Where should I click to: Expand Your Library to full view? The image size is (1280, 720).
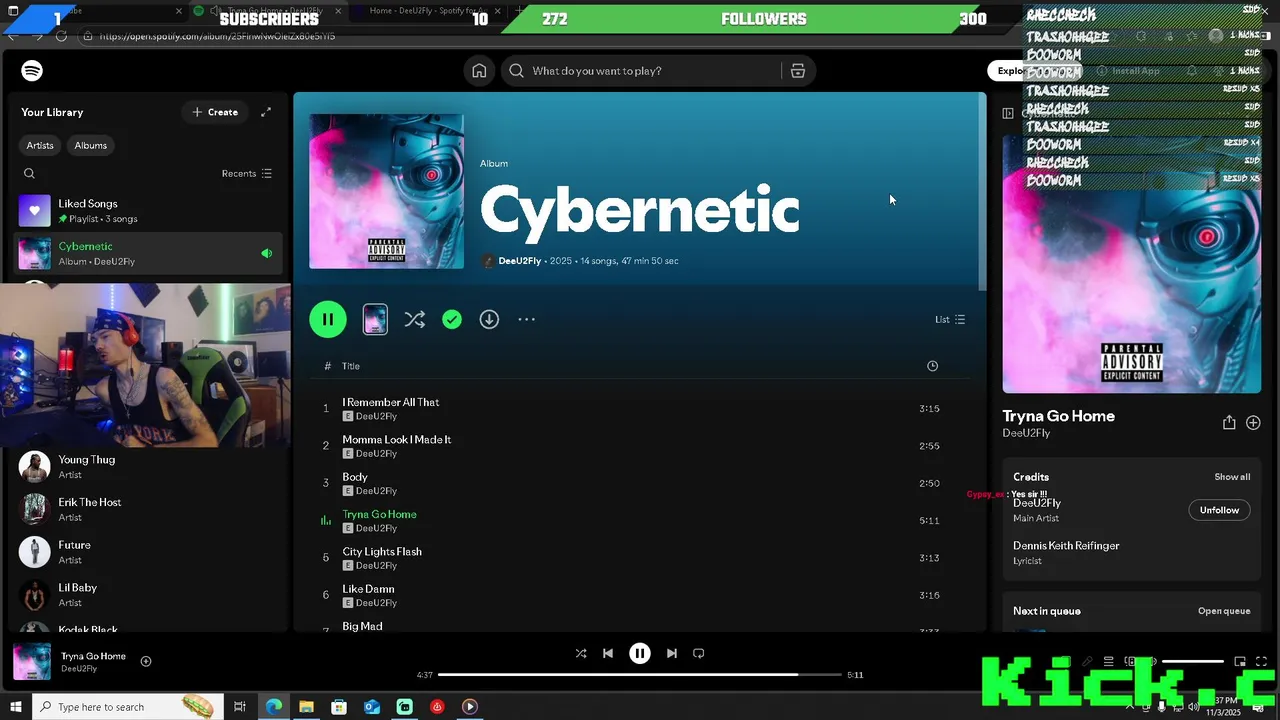(266, 112)
